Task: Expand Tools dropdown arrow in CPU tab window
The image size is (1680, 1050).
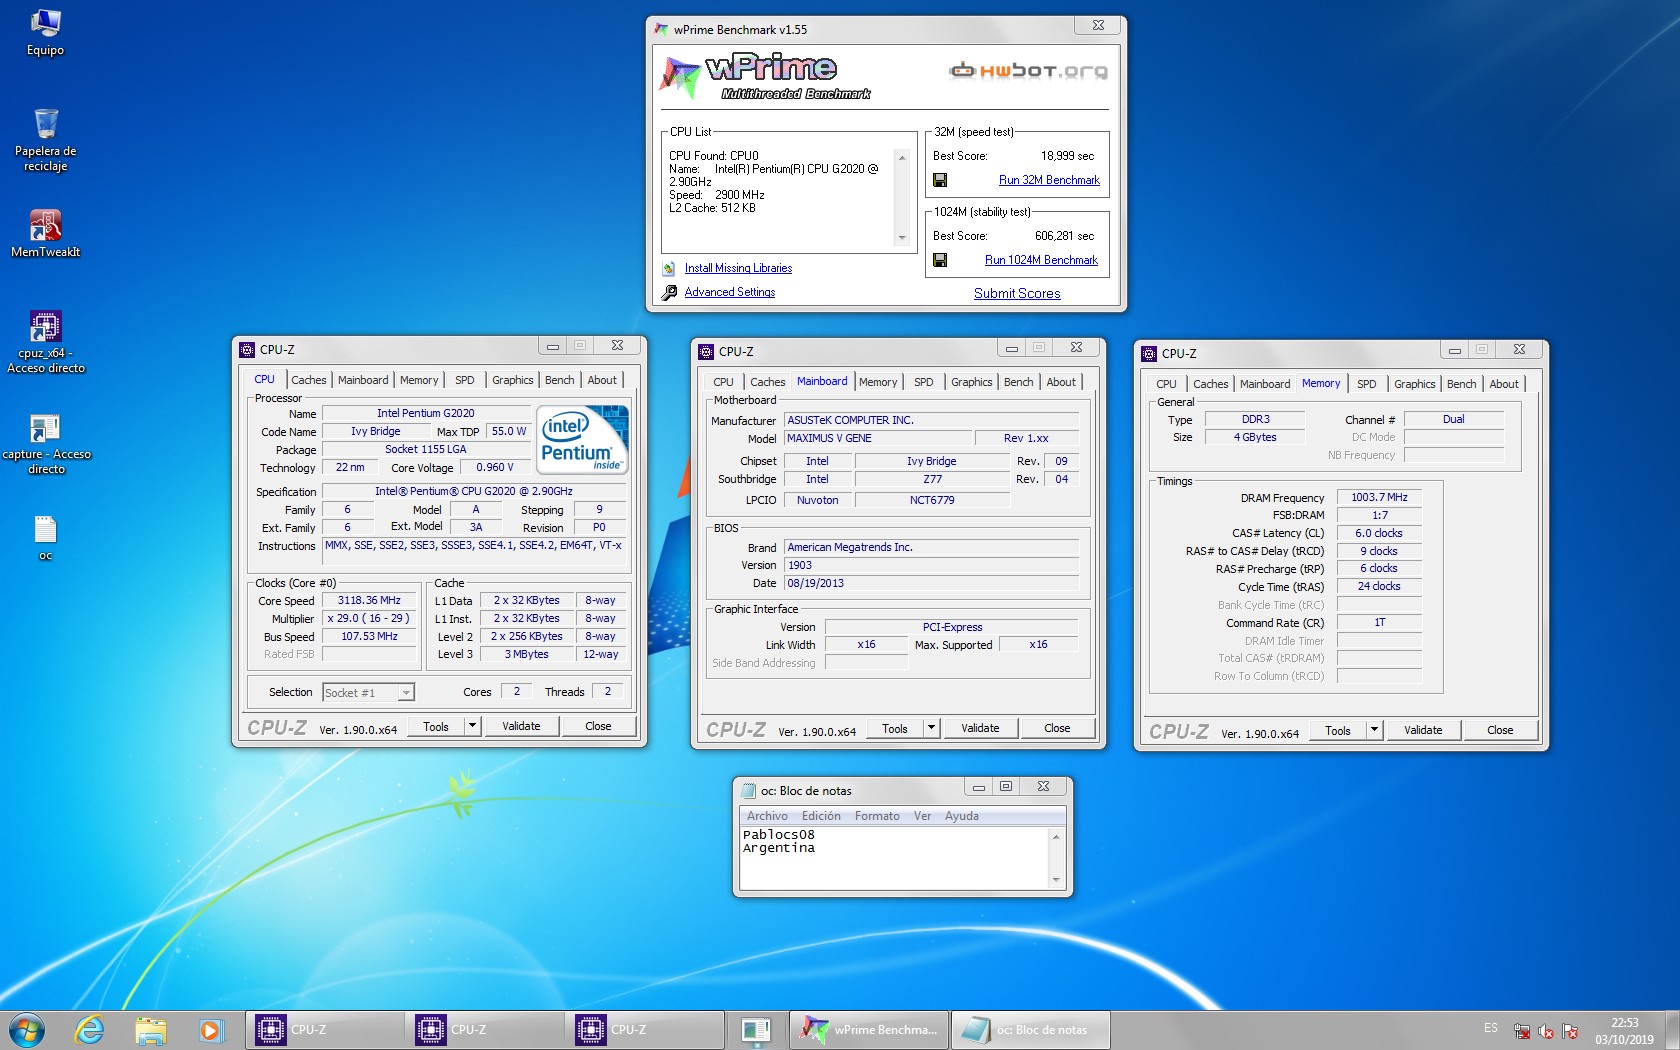Action: pyautogui.click(x=472, y=726)
